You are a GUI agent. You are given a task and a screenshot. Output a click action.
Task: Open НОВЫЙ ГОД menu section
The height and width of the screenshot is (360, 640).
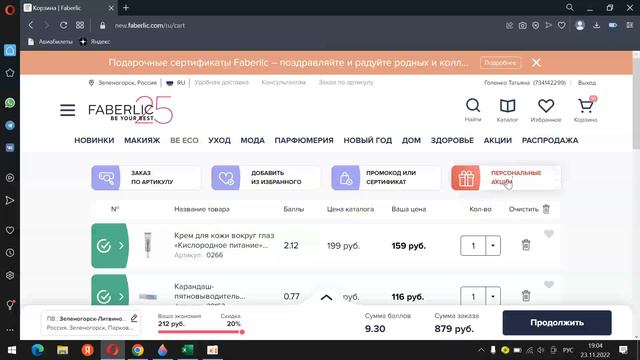click(x=367, y=140)
